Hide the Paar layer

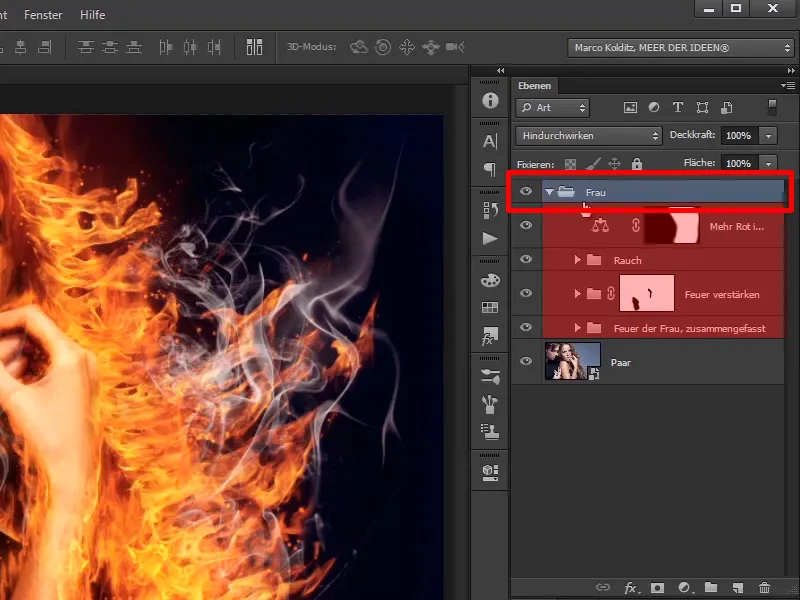pyautogui.click(x=526, y=361)
